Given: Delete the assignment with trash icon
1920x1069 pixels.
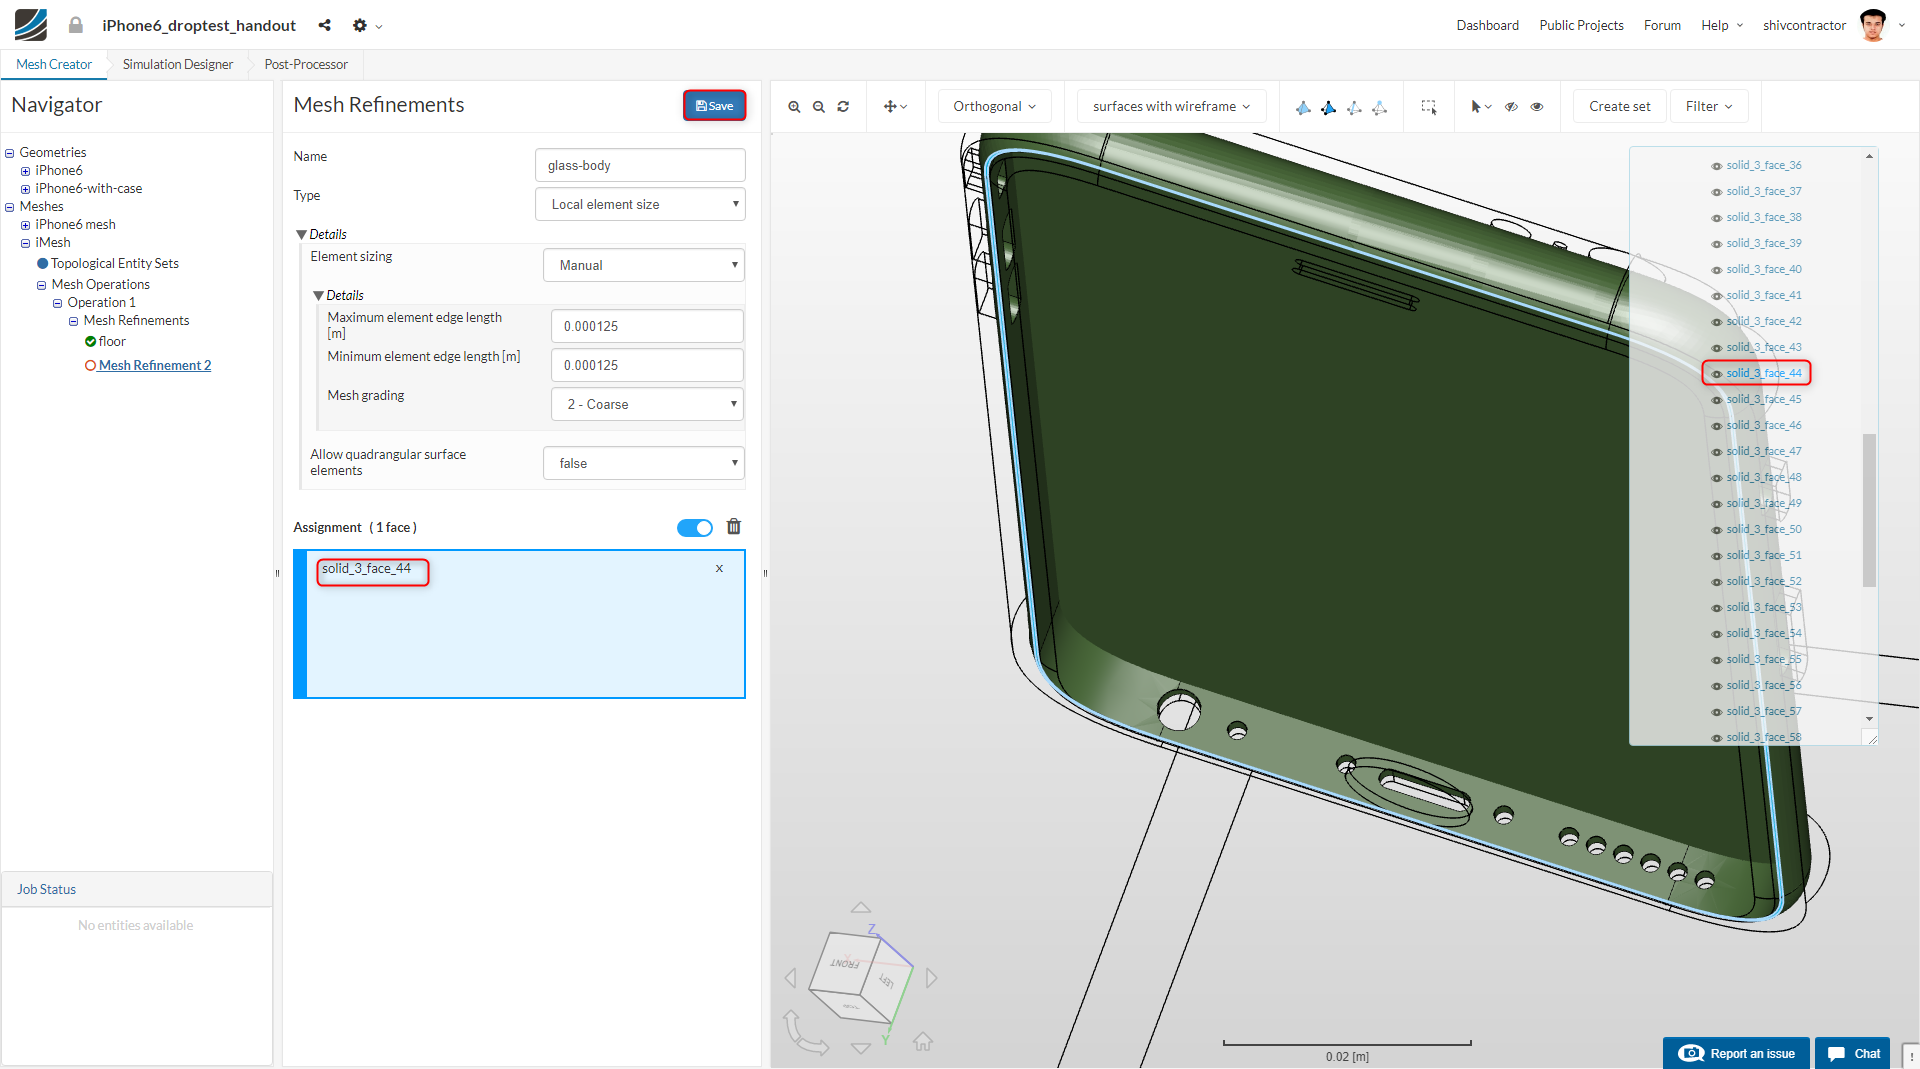Looking at the screenshot, I should (733, 527).
